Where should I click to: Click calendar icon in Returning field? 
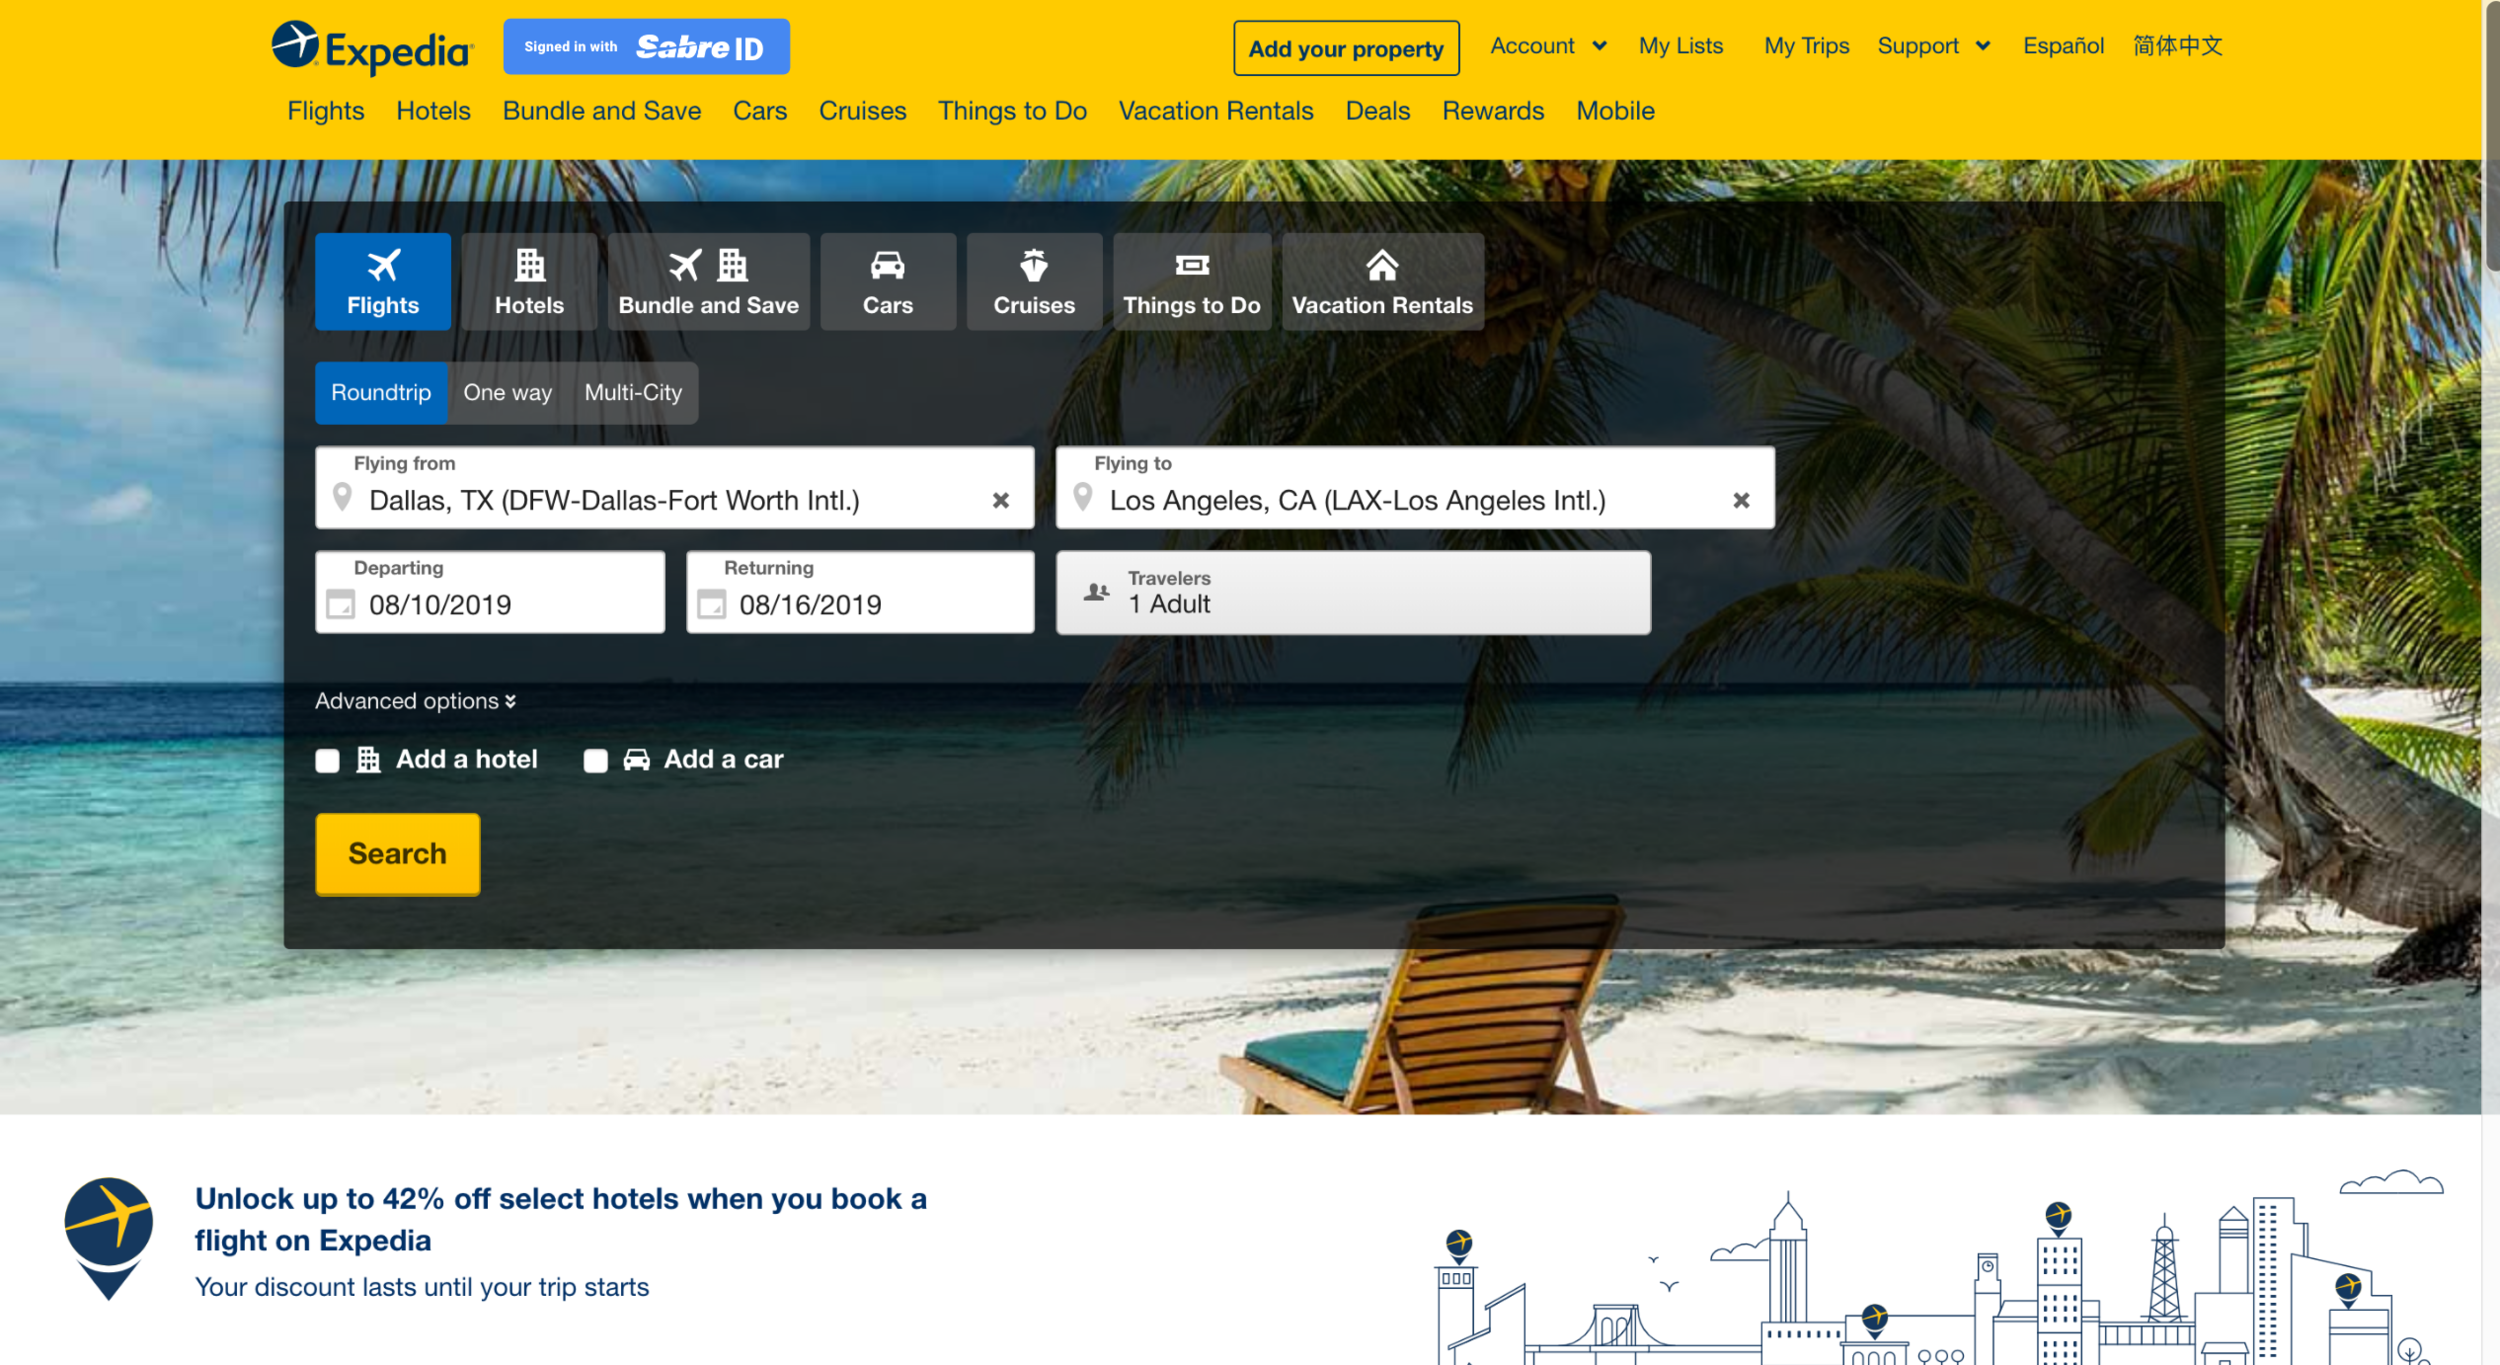point(711,604)
